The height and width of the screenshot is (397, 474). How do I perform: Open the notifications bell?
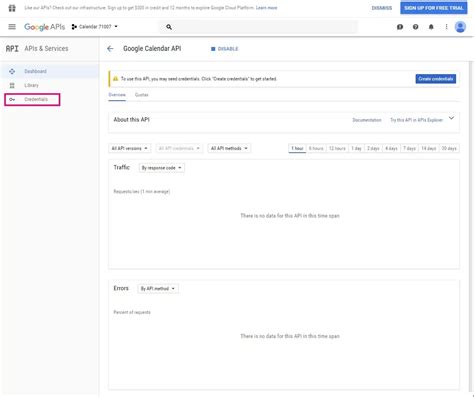tap(431, 27)
